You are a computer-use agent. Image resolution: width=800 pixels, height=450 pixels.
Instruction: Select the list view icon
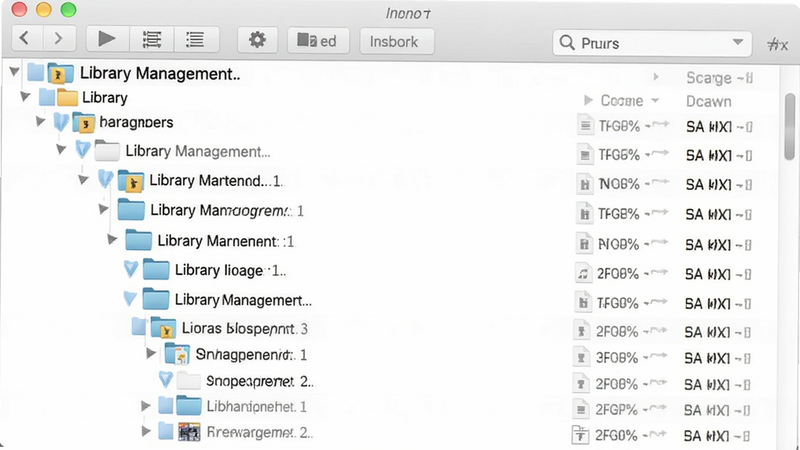pos(195,39)
